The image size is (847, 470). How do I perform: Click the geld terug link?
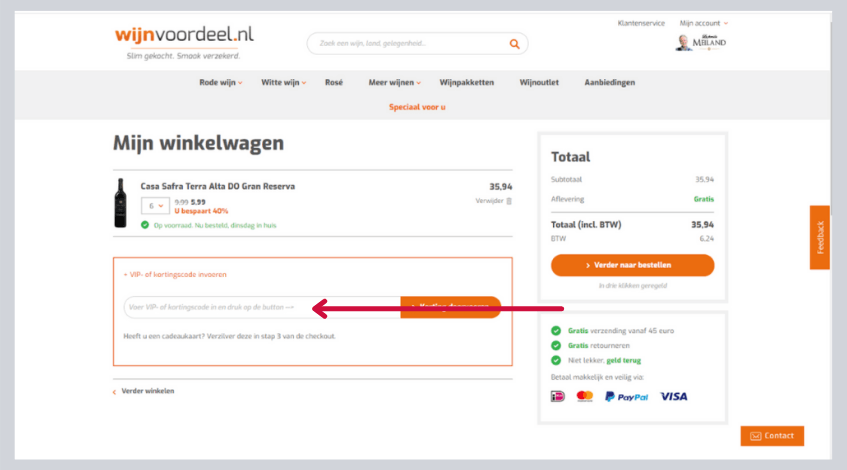[623, 360]
